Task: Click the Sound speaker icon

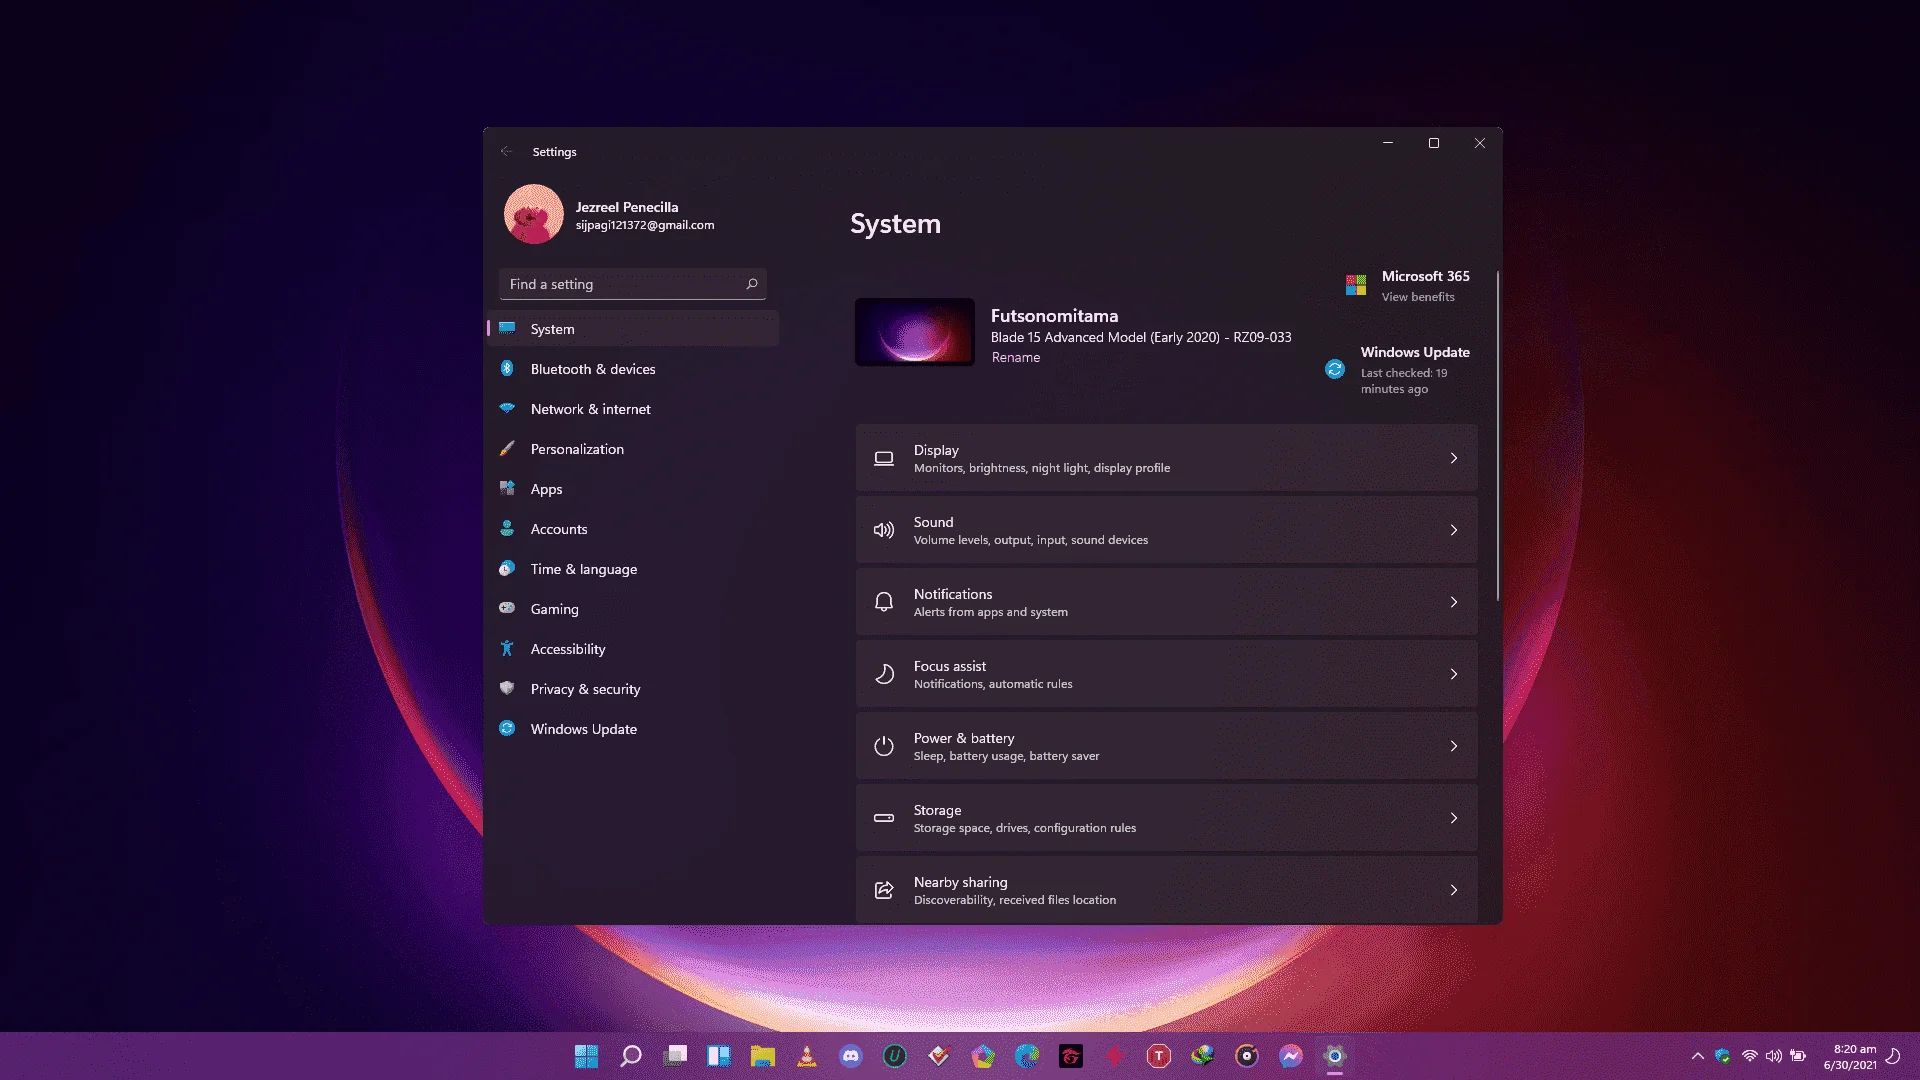Action: pyautogui.click(x=883, y=530)
